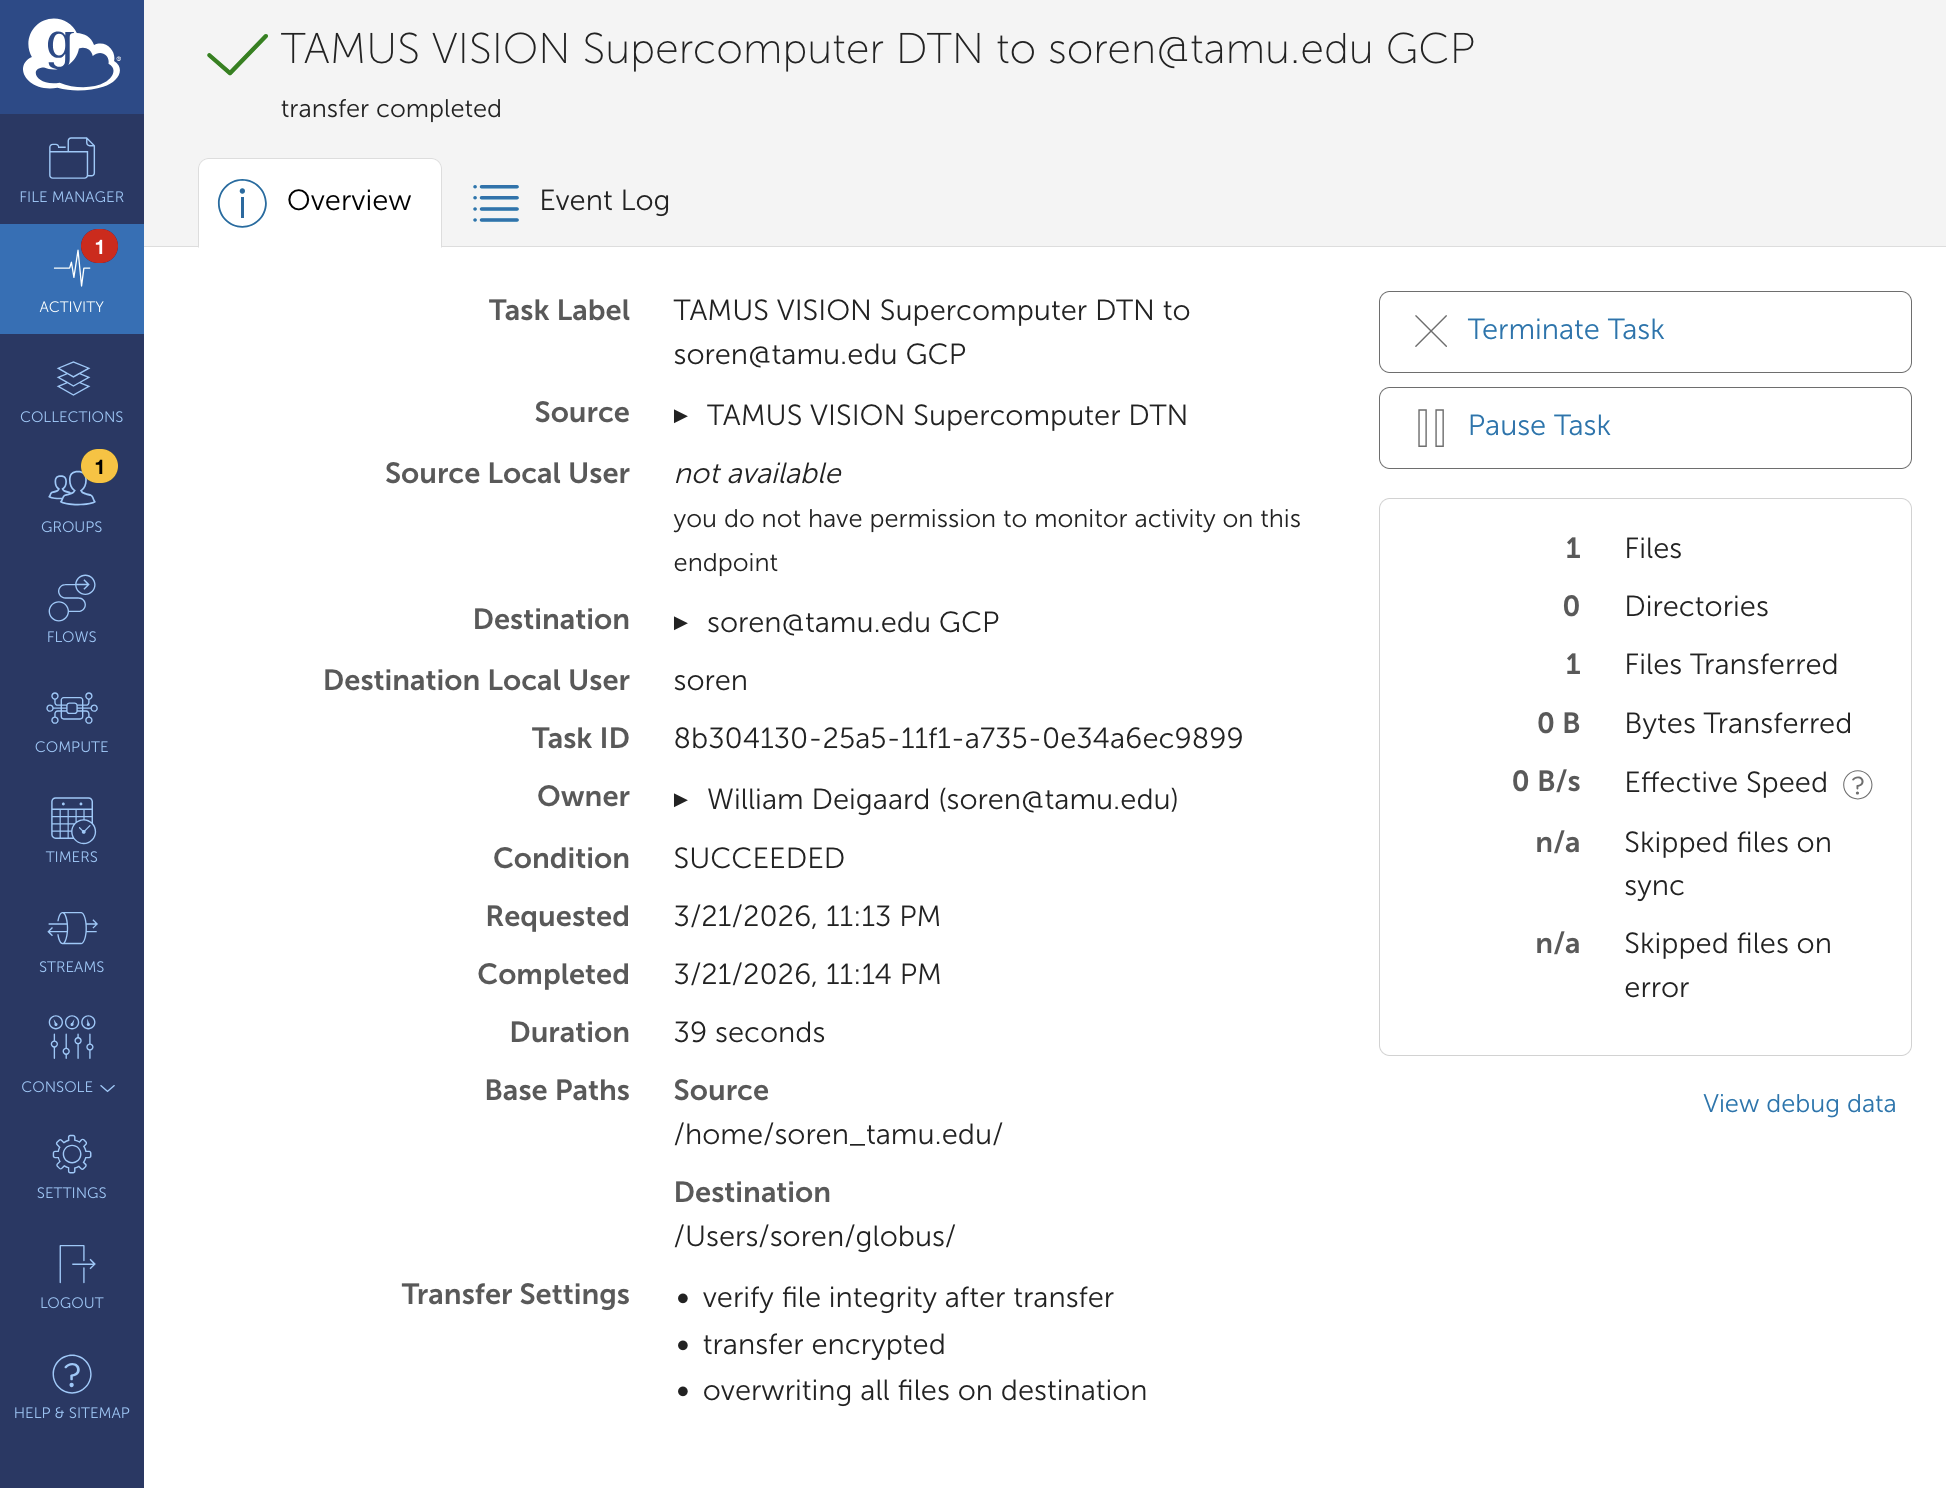Expand the Destination soren@tamu.edu GCP triangle
1946x1488 pixels.
[x=681, y=623]
